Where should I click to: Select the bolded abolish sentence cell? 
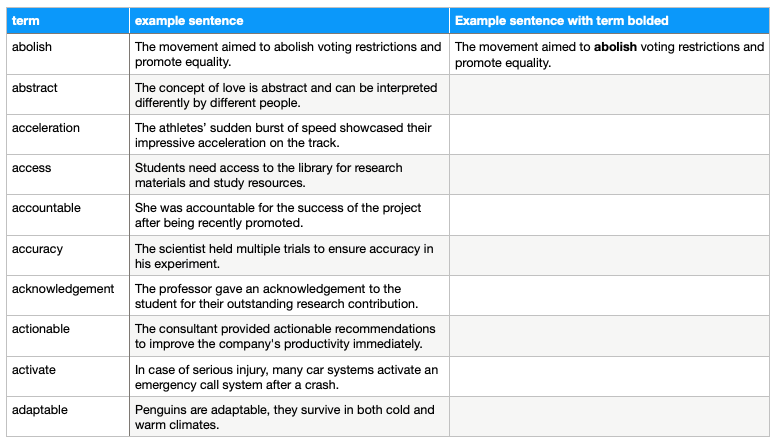click(x=609, y=55)
